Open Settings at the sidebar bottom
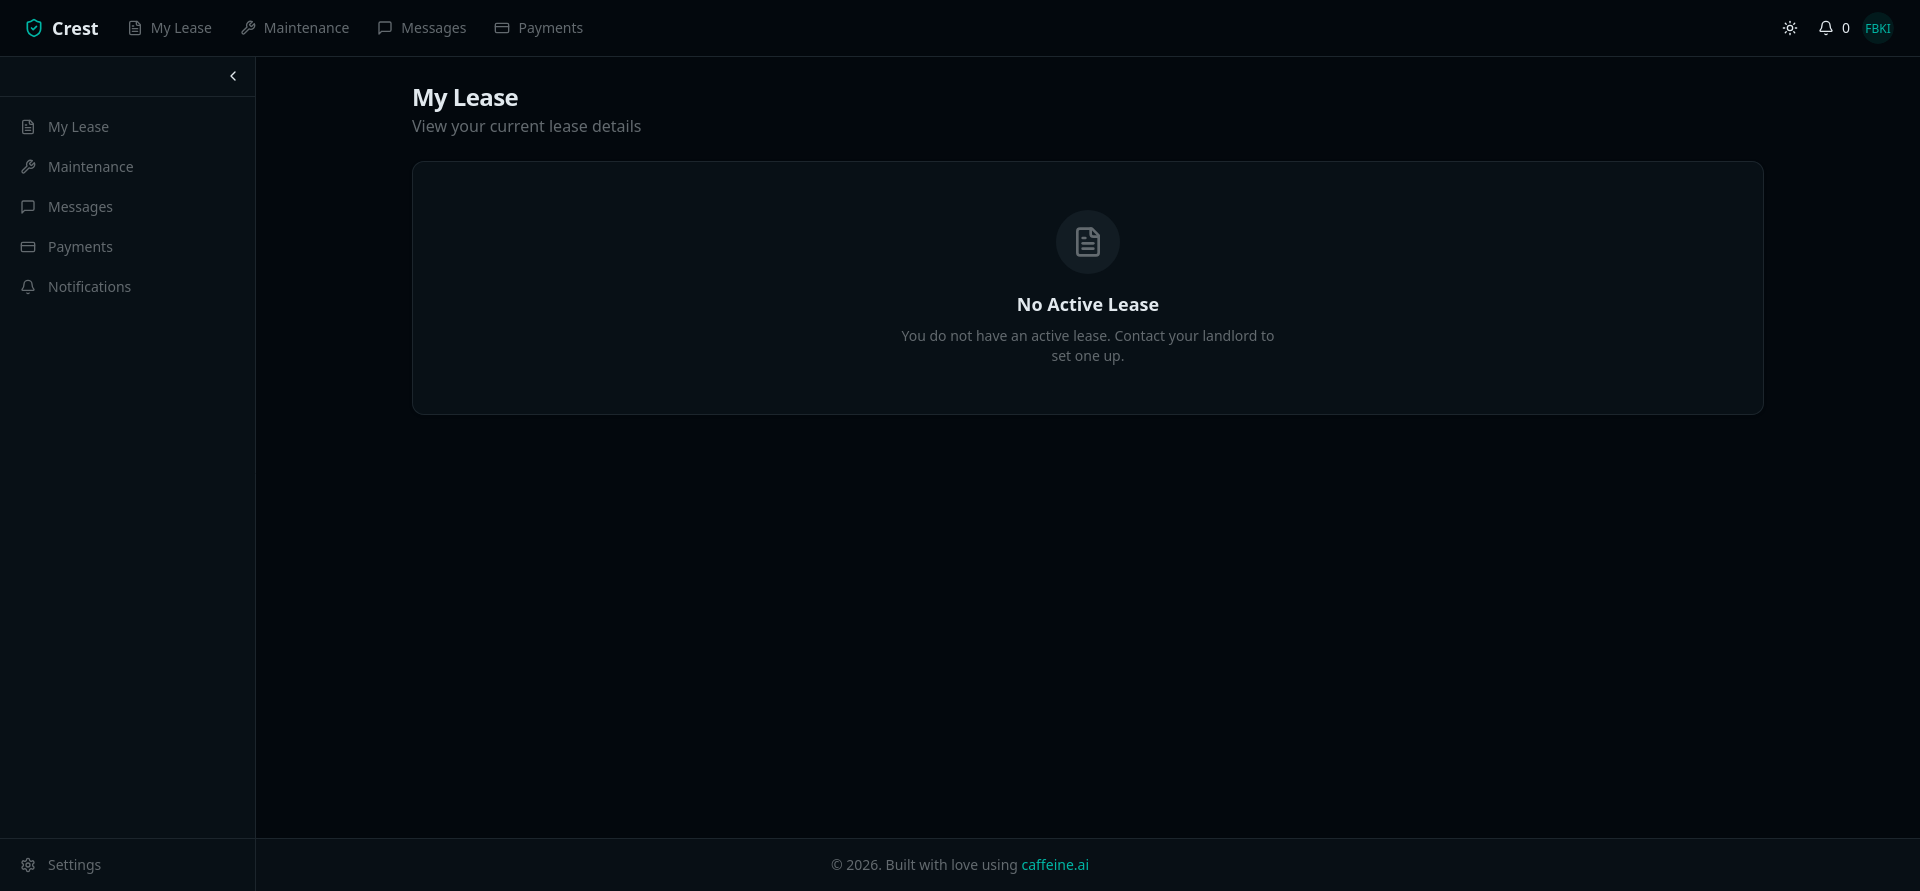1920x891 pixels. (x=127, y=865)
